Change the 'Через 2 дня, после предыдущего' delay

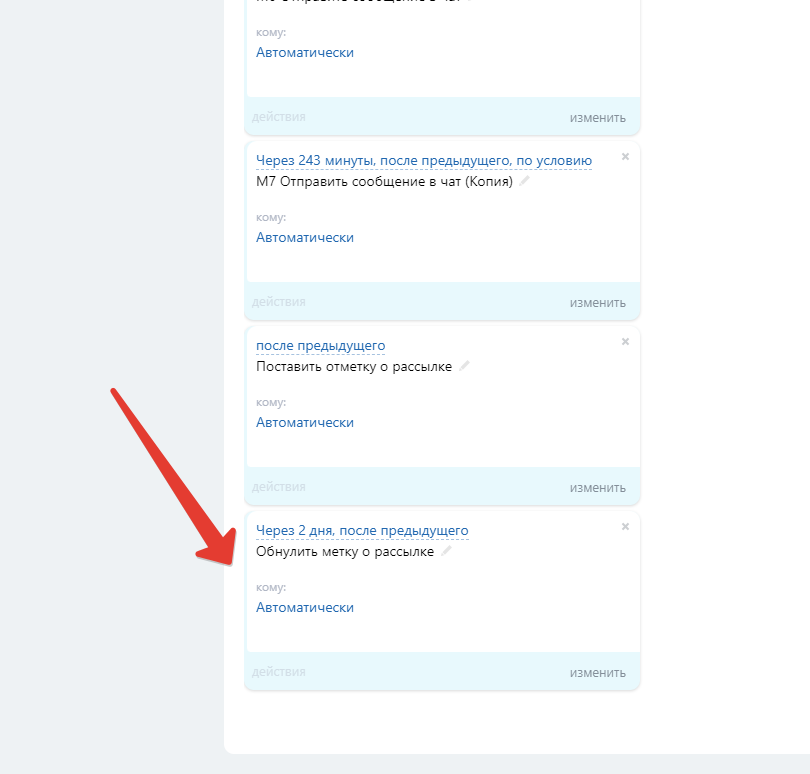[x=362, y=530]
